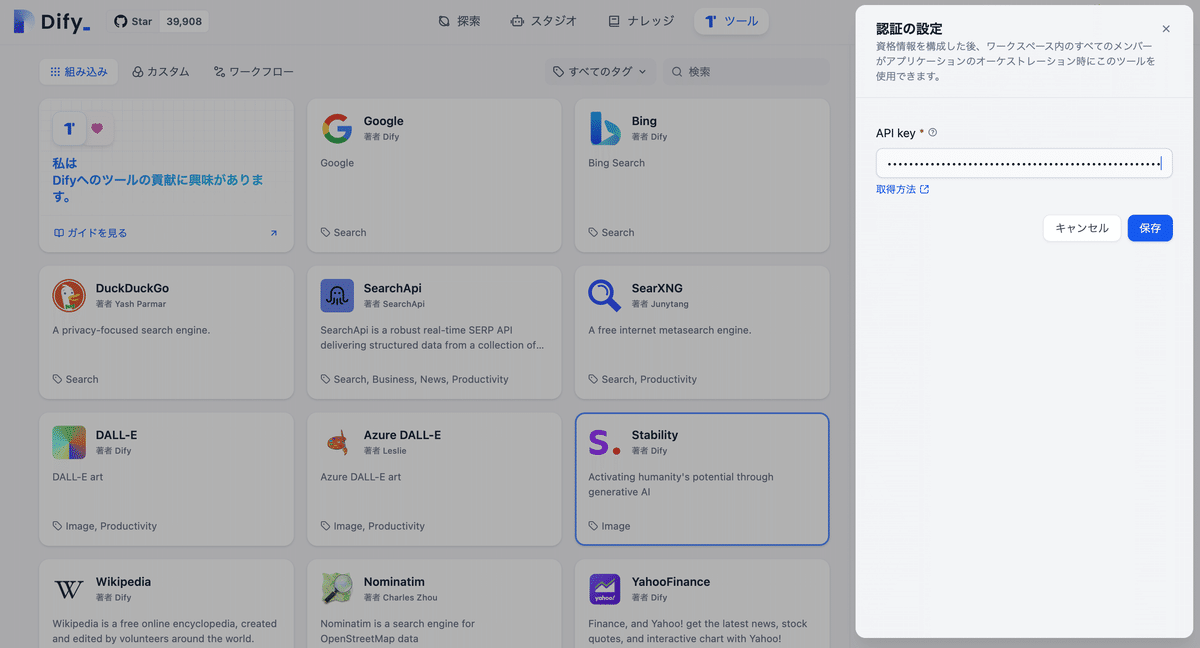Click Azure DALL-E palette icon
This screenshot has height=648, width=1200.
[x=337, y=442]
